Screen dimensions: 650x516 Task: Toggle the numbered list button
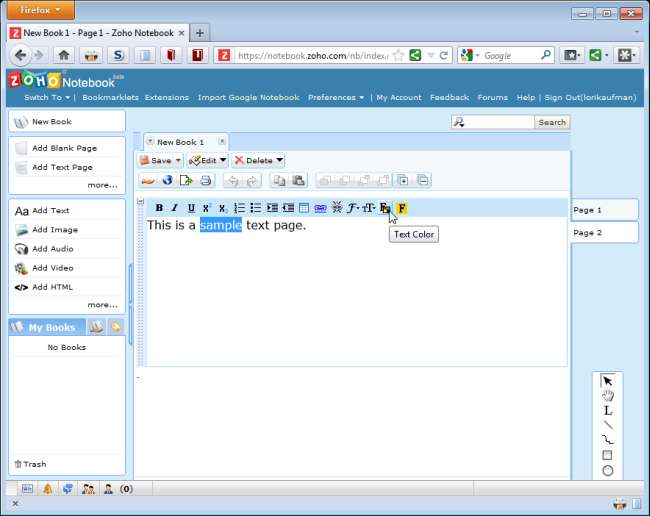(x=239, y=208)
